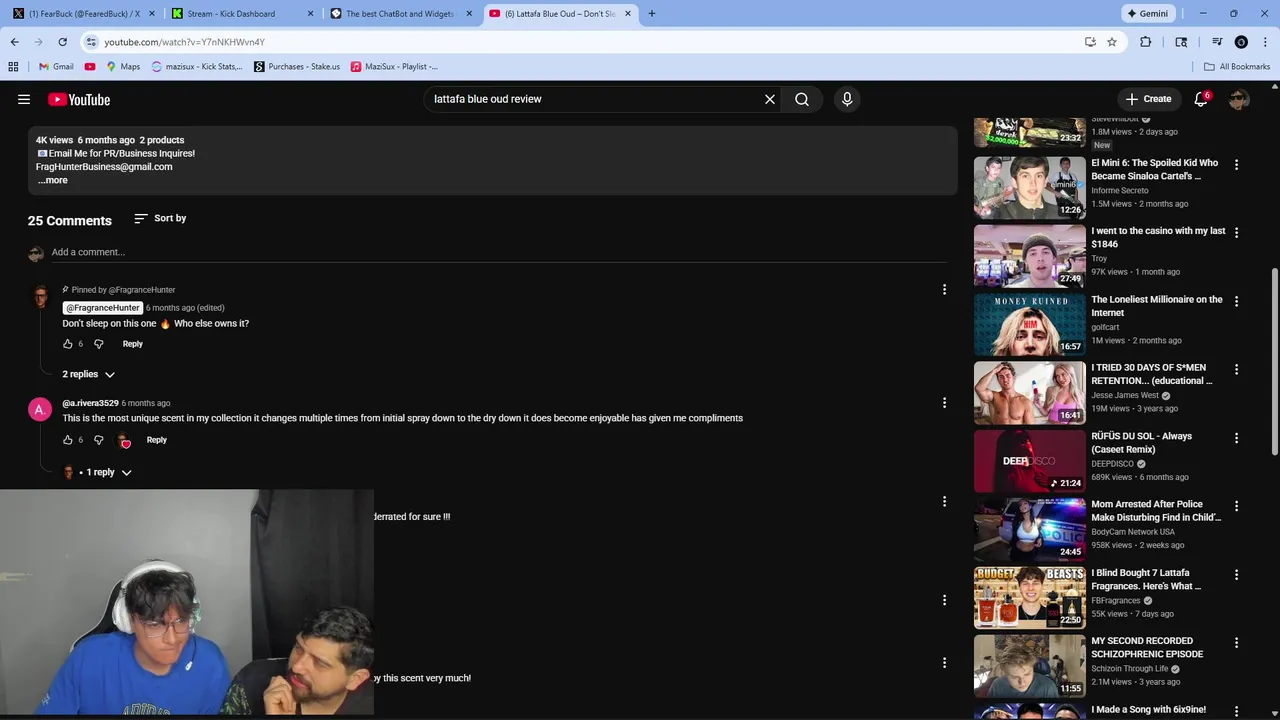Click the address bar URL
1280x720 pixels.
pyautogui.click(x=184, y=42)
